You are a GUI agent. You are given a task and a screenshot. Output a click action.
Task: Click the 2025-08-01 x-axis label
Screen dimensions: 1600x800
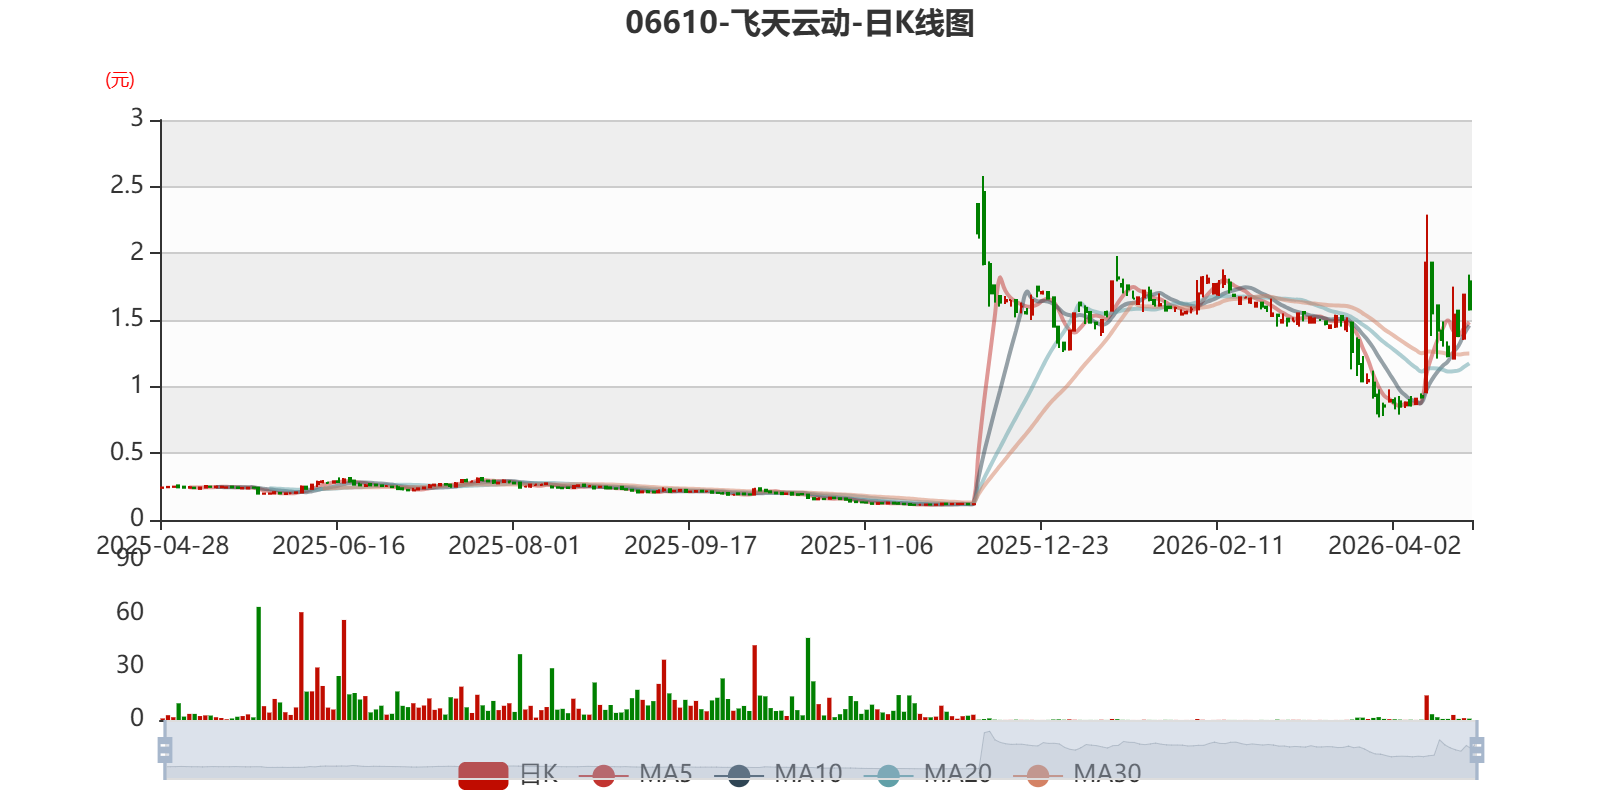pyautogui.click(x=514, y=546)
